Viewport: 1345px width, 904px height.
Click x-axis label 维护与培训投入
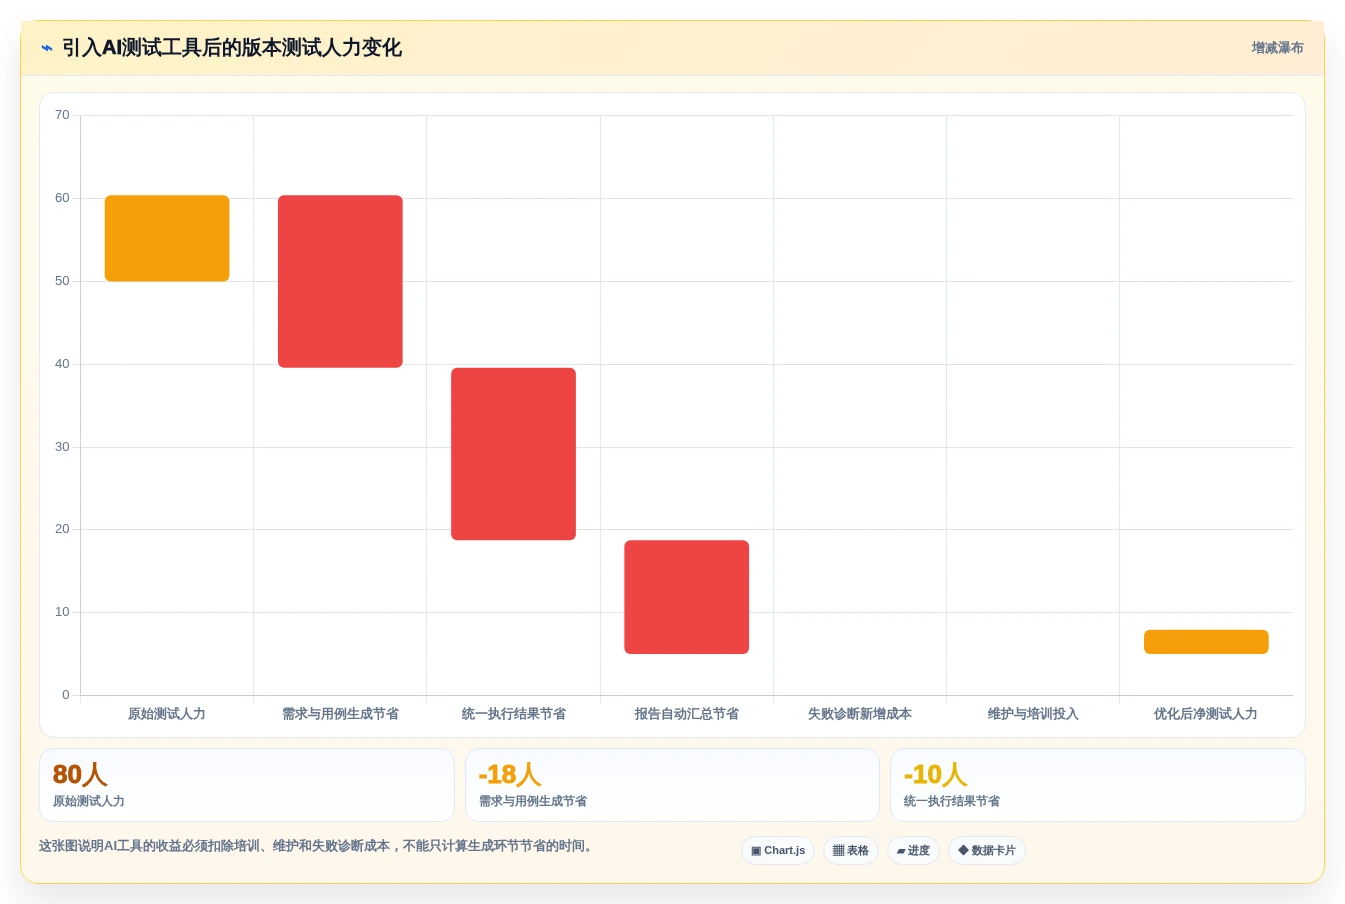tap(1033, 714)
